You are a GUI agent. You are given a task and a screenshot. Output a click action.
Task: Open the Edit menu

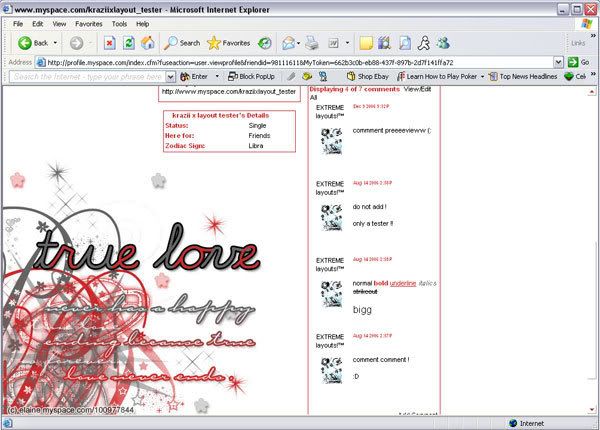point(38,24)
